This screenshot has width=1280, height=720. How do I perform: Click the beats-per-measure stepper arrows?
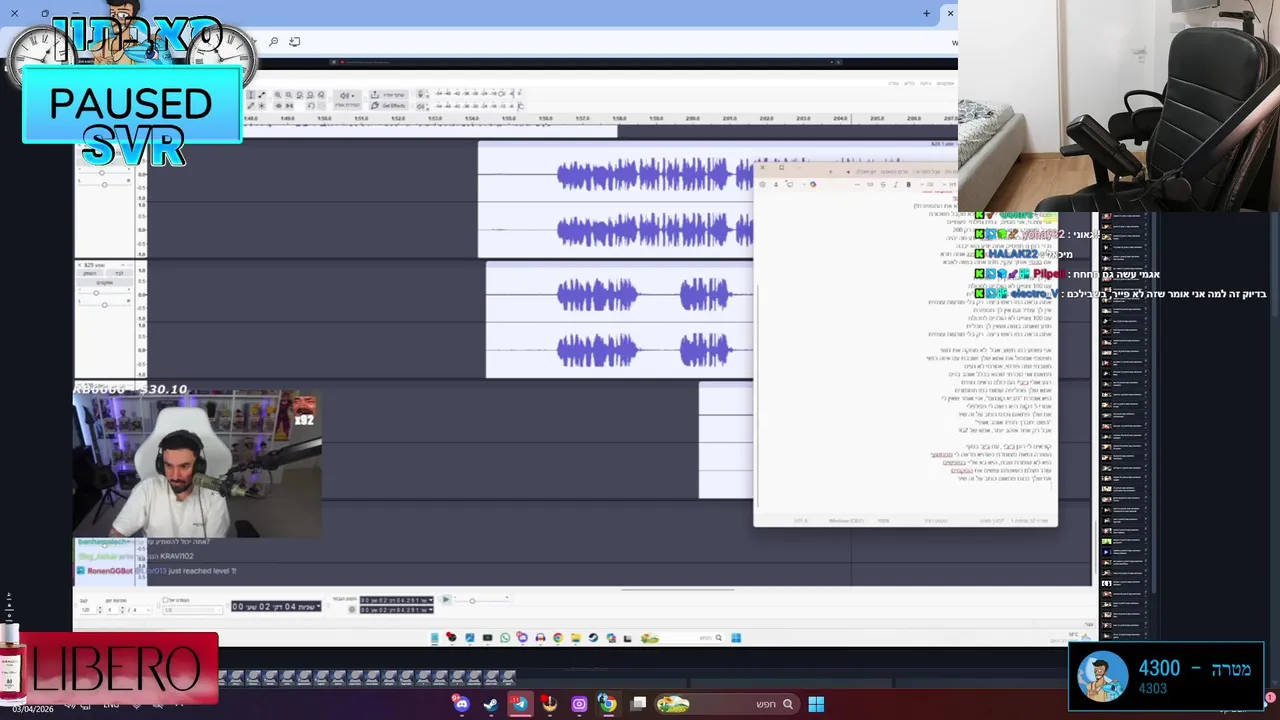pos(122,610)
